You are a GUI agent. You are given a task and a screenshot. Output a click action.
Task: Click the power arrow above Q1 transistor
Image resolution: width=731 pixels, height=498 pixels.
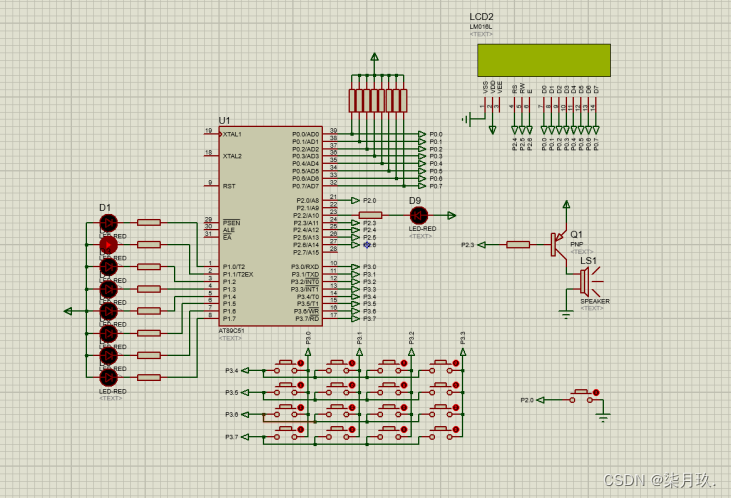pos(566,204)
